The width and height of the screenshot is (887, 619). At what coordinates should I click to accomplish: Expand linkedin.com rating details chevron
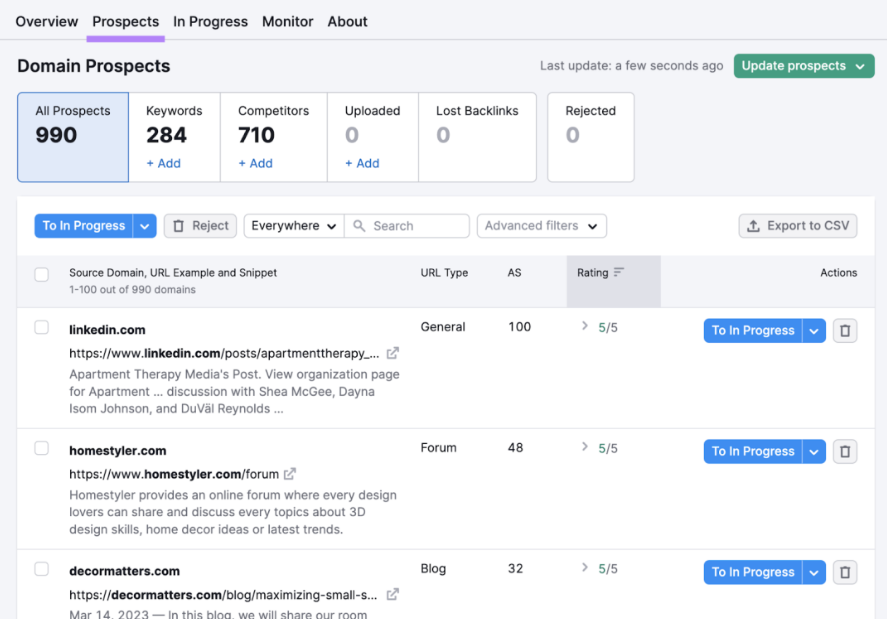[x=585, y=326]
